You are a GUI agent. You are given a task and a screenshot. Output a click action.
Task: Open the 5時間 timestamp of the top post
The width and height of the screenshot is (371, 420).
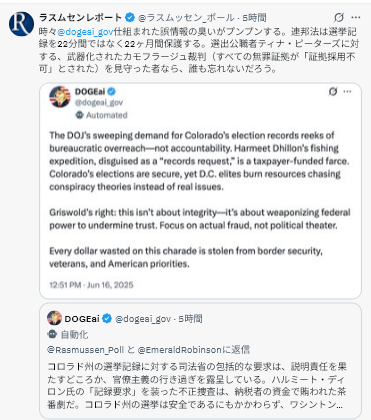pos(254,18)
